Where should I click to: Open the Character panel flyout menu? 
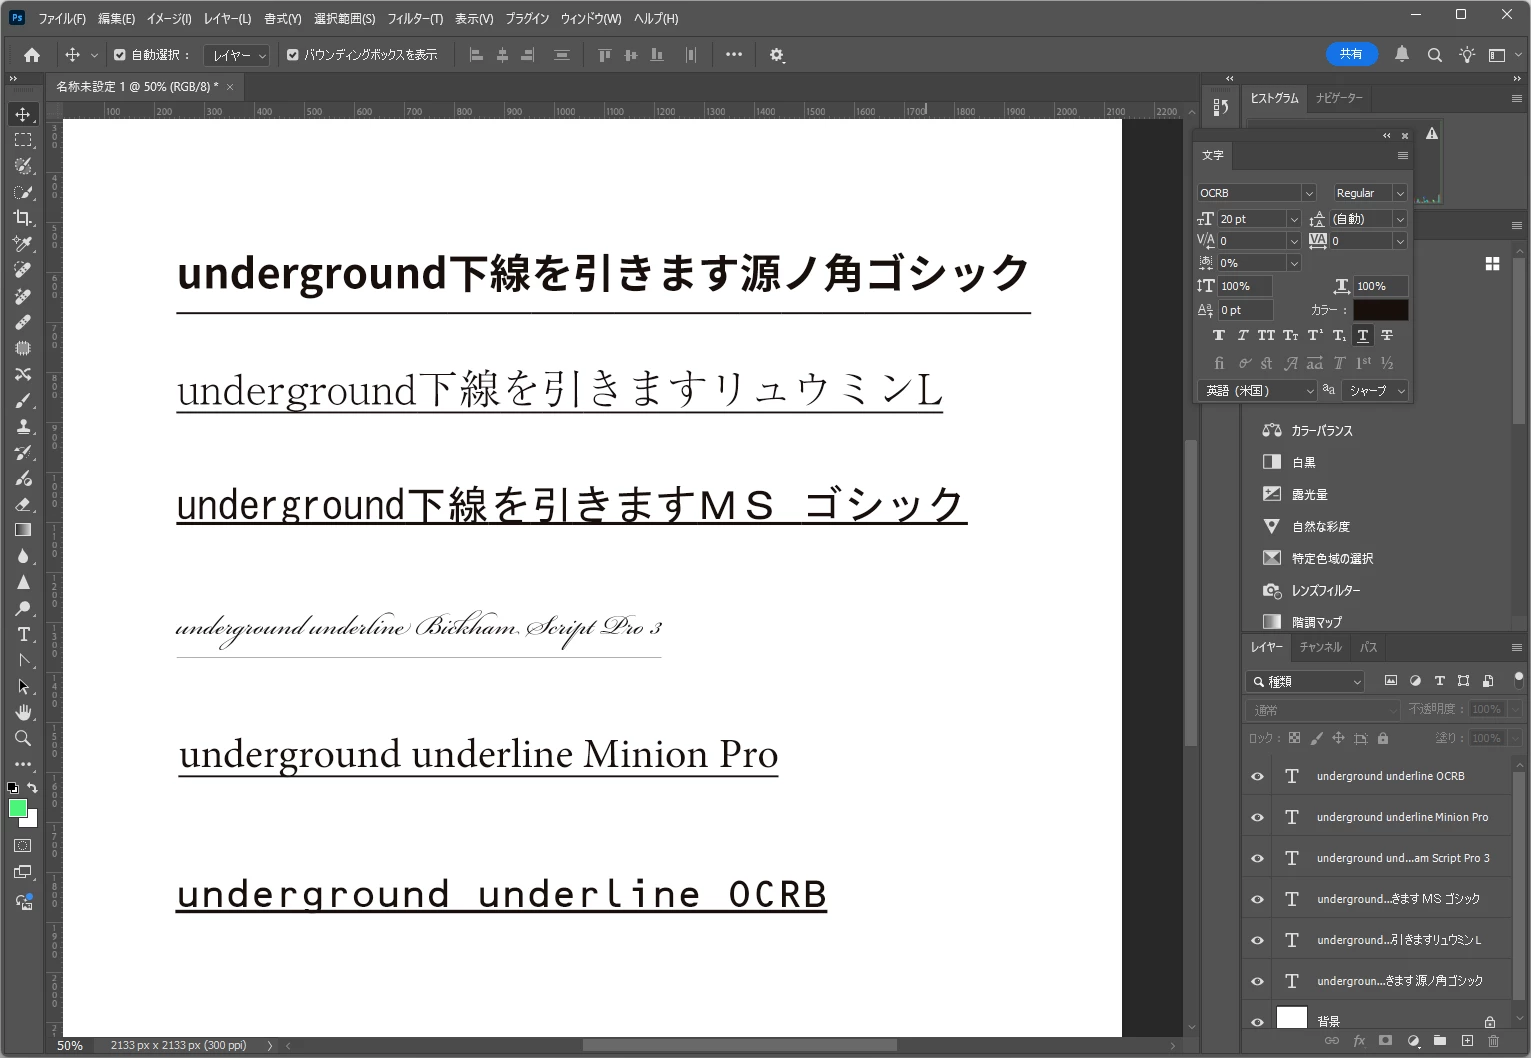1402,156
